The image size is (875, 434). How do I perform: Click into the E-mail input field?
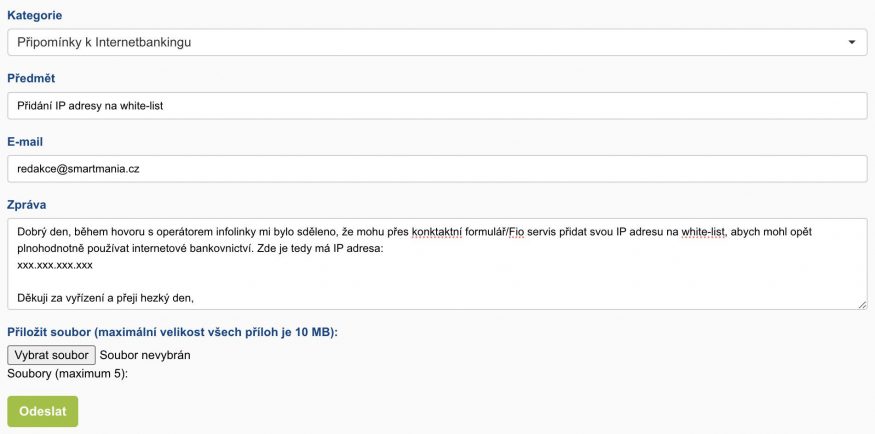point(436,169)
